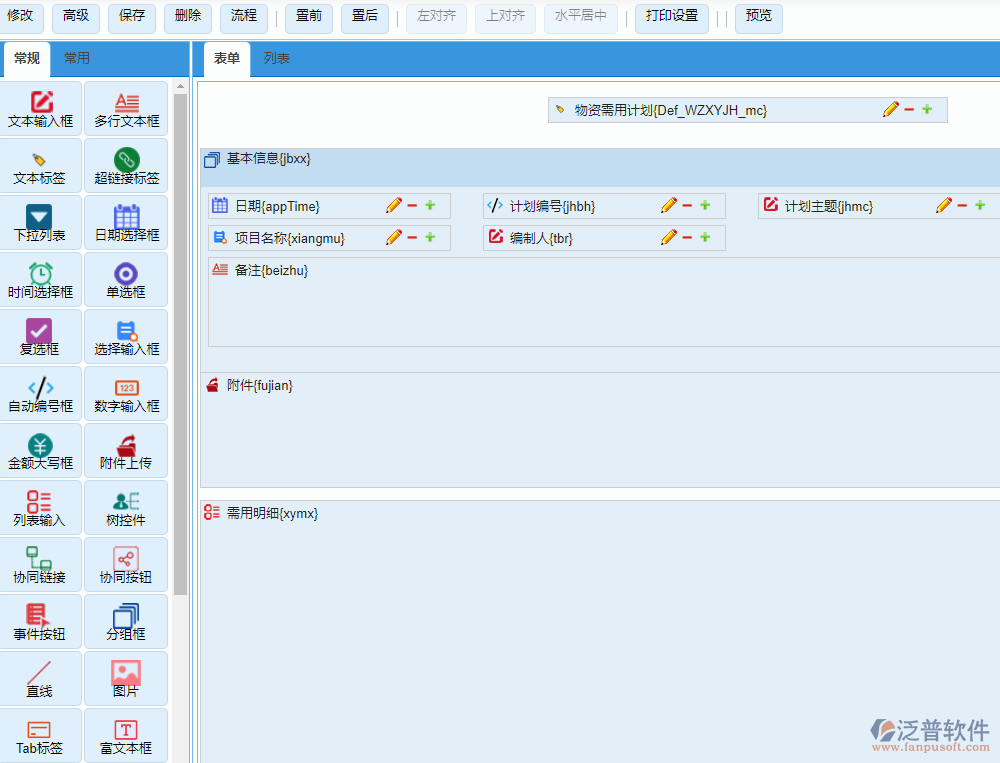Switch to the 常用 tab
Image resolution: width=1000 pixels, height=763 pixels.
pyautogui.click(x=77, y=59)
